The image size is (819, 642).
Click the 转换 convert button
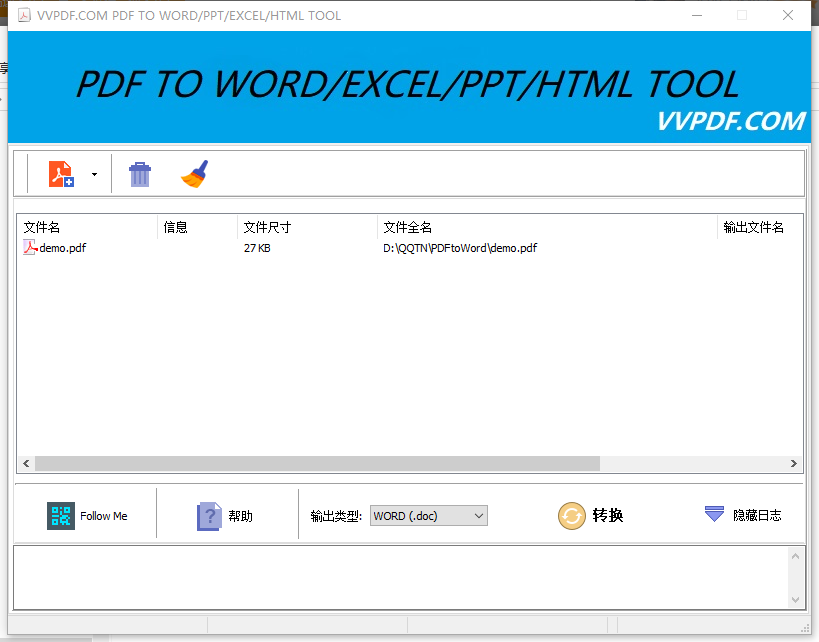[x=607, y=516]
